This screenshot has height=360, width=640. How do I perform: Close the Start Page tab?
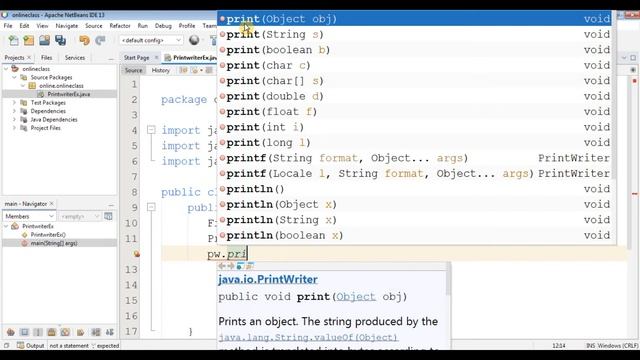[x=156, y=58]
